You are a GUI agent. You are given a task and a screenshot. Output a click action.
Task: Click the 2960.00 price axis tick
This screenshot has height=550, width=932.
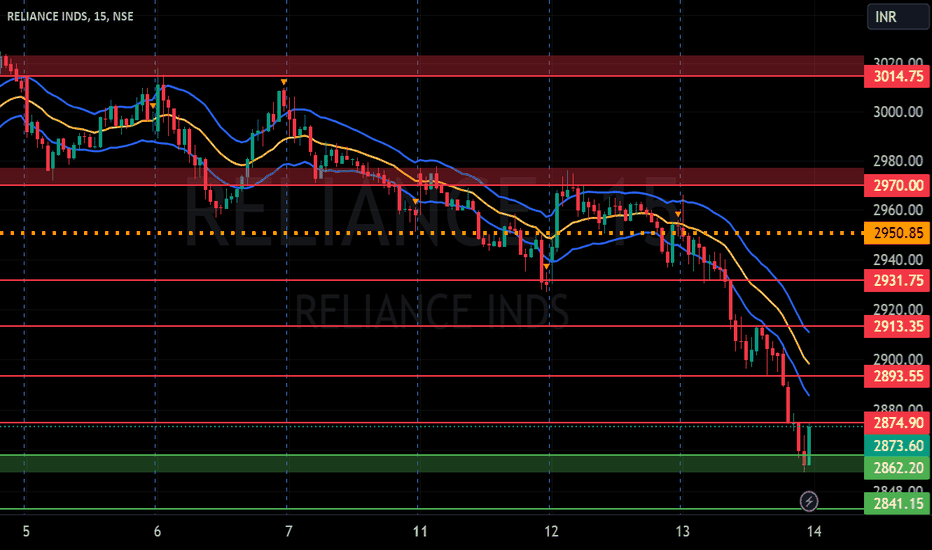tap(898, 210)
